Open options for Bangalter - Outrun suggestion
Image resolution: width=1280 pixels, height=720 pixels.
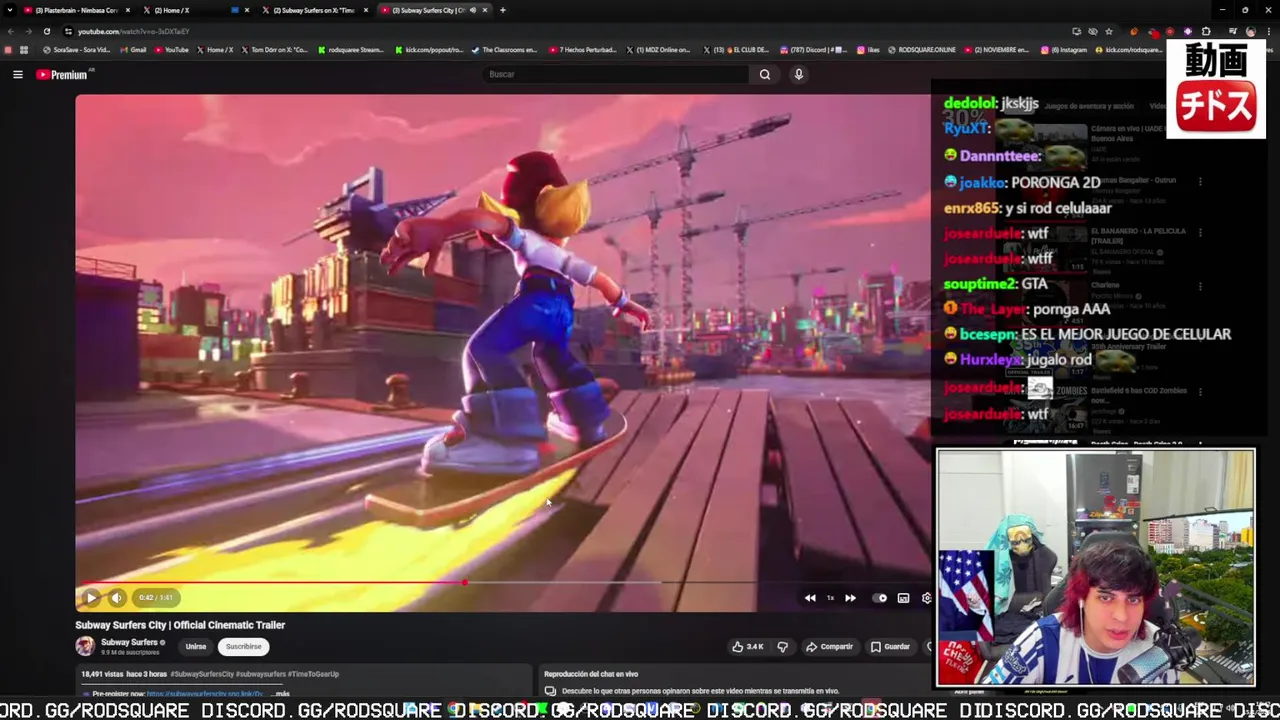tap(1200, 182)
